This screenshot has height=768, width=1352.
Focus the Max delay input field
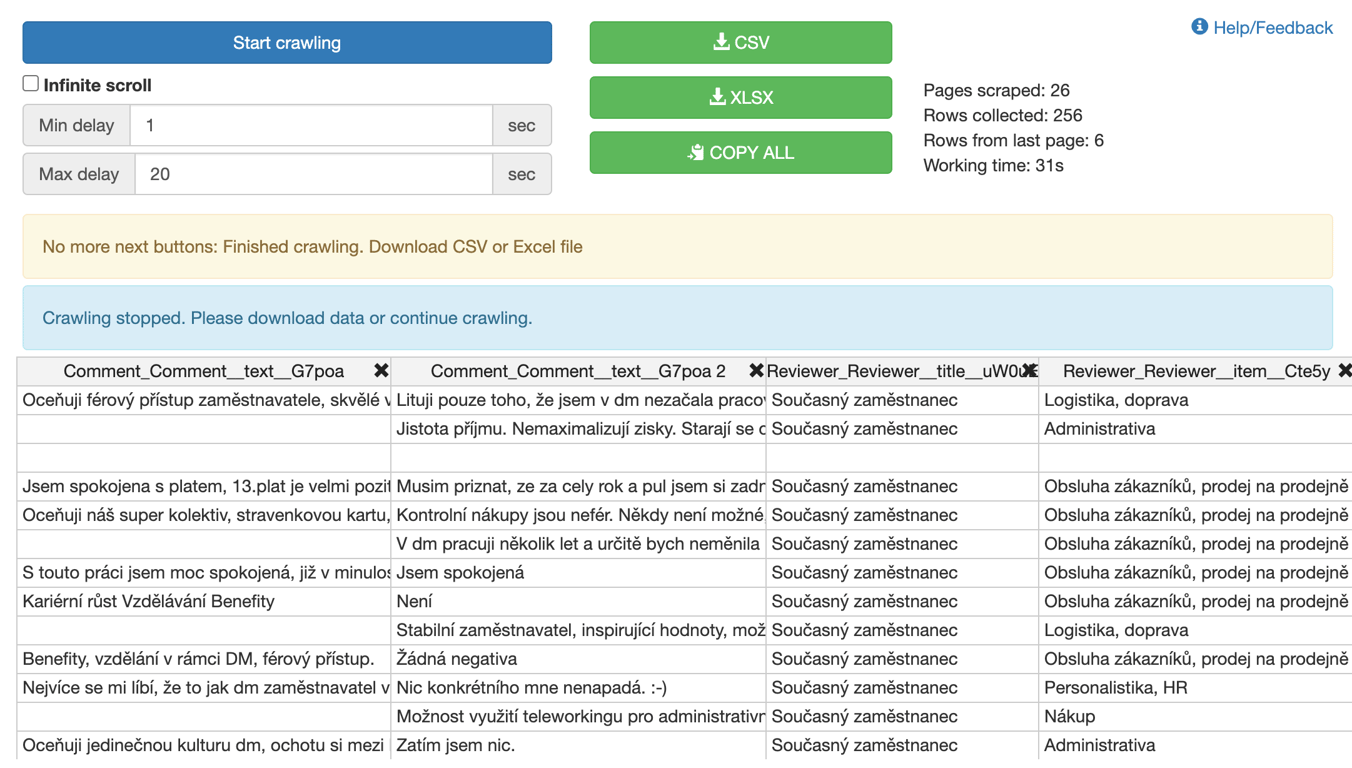click(313, 174)
